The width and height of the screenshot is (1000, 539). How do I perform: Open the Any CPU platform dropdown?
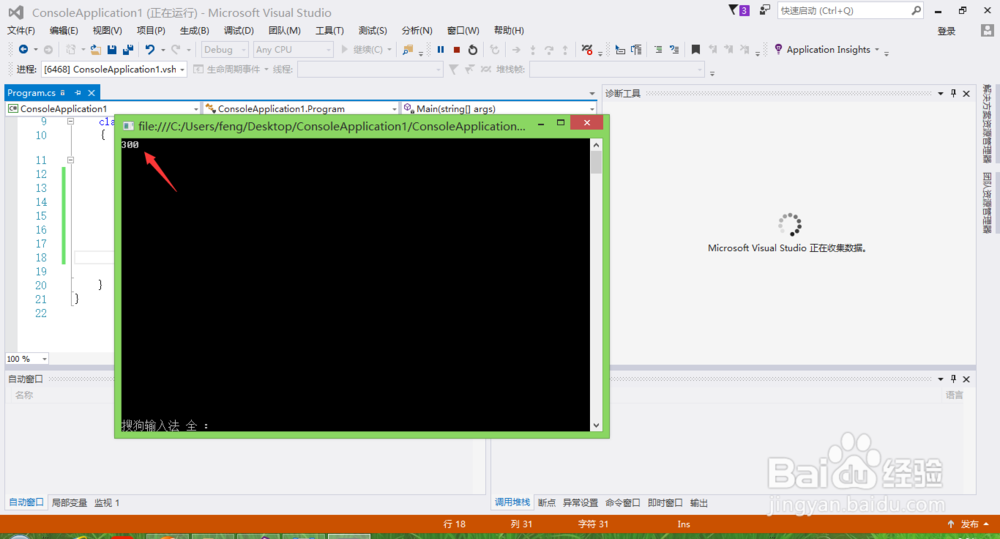293,49
